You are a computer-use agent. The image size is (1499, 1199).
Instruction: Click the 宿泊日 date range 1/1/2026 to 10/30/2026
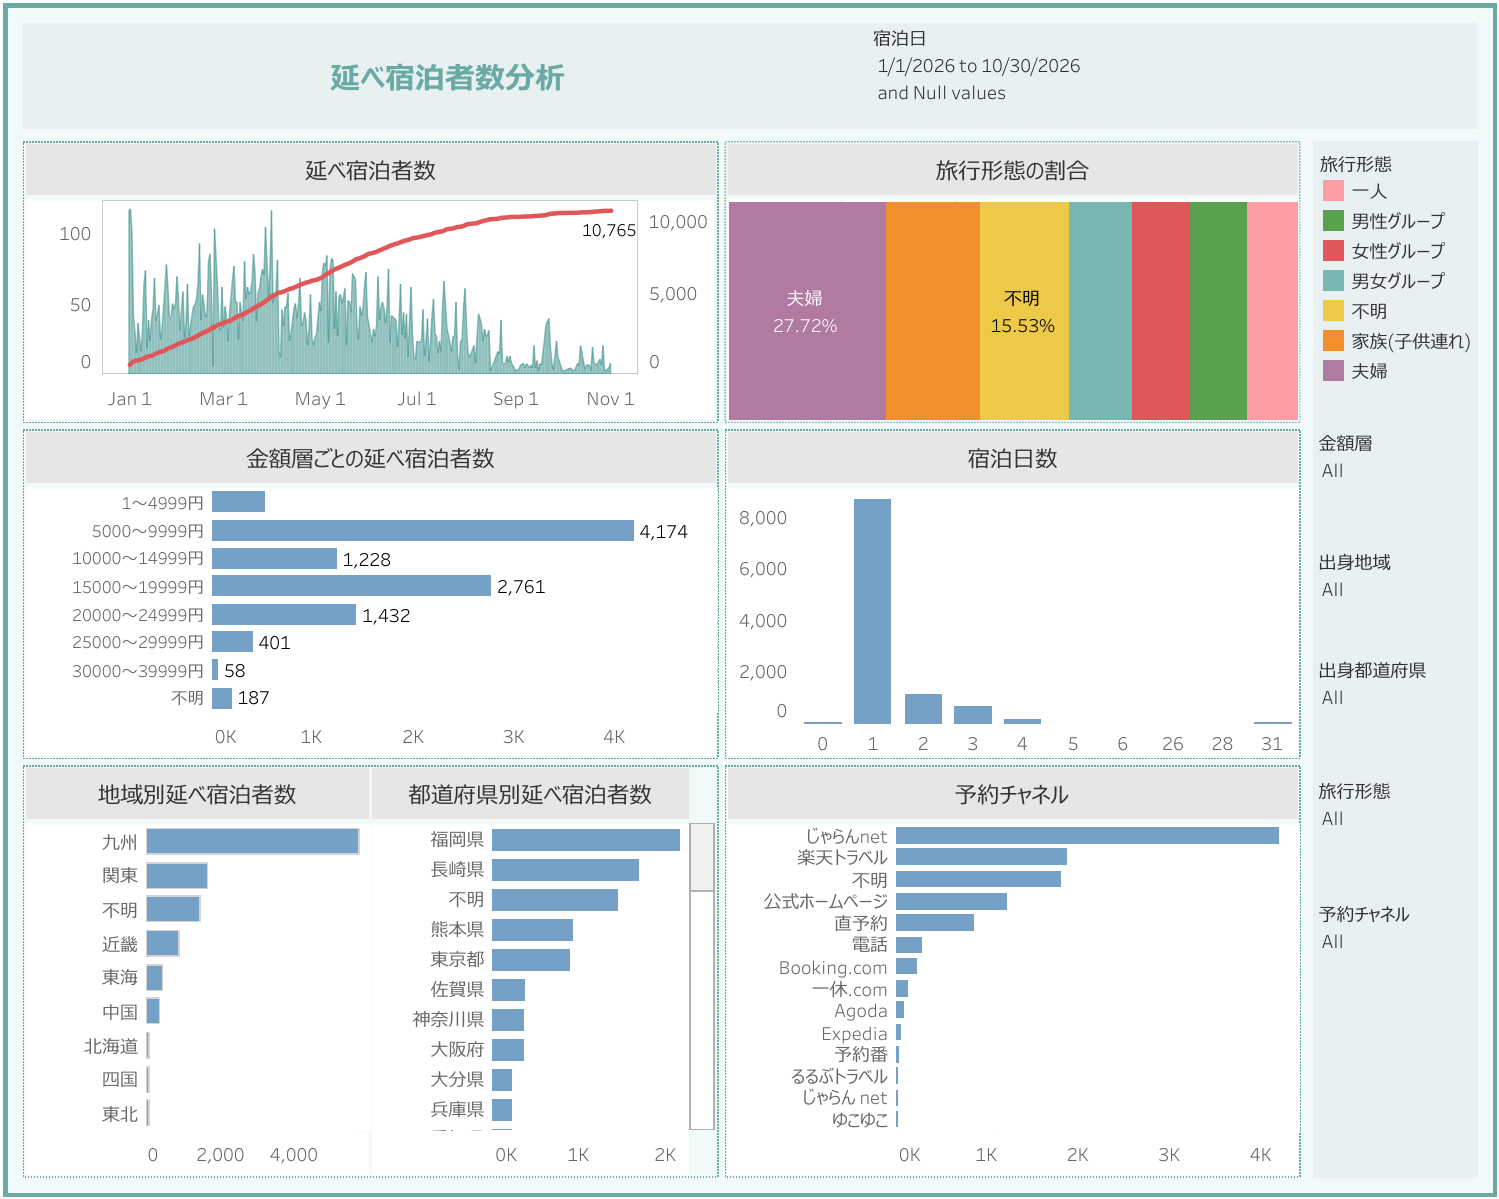[979, 66]
